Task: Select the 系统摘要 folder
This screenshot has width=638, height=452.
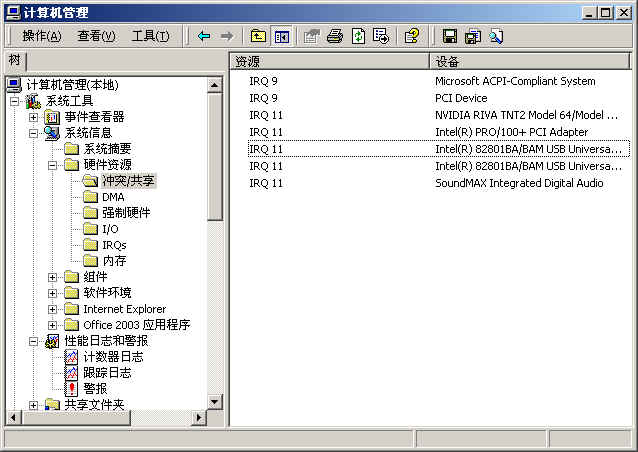Action: [107, 149]
